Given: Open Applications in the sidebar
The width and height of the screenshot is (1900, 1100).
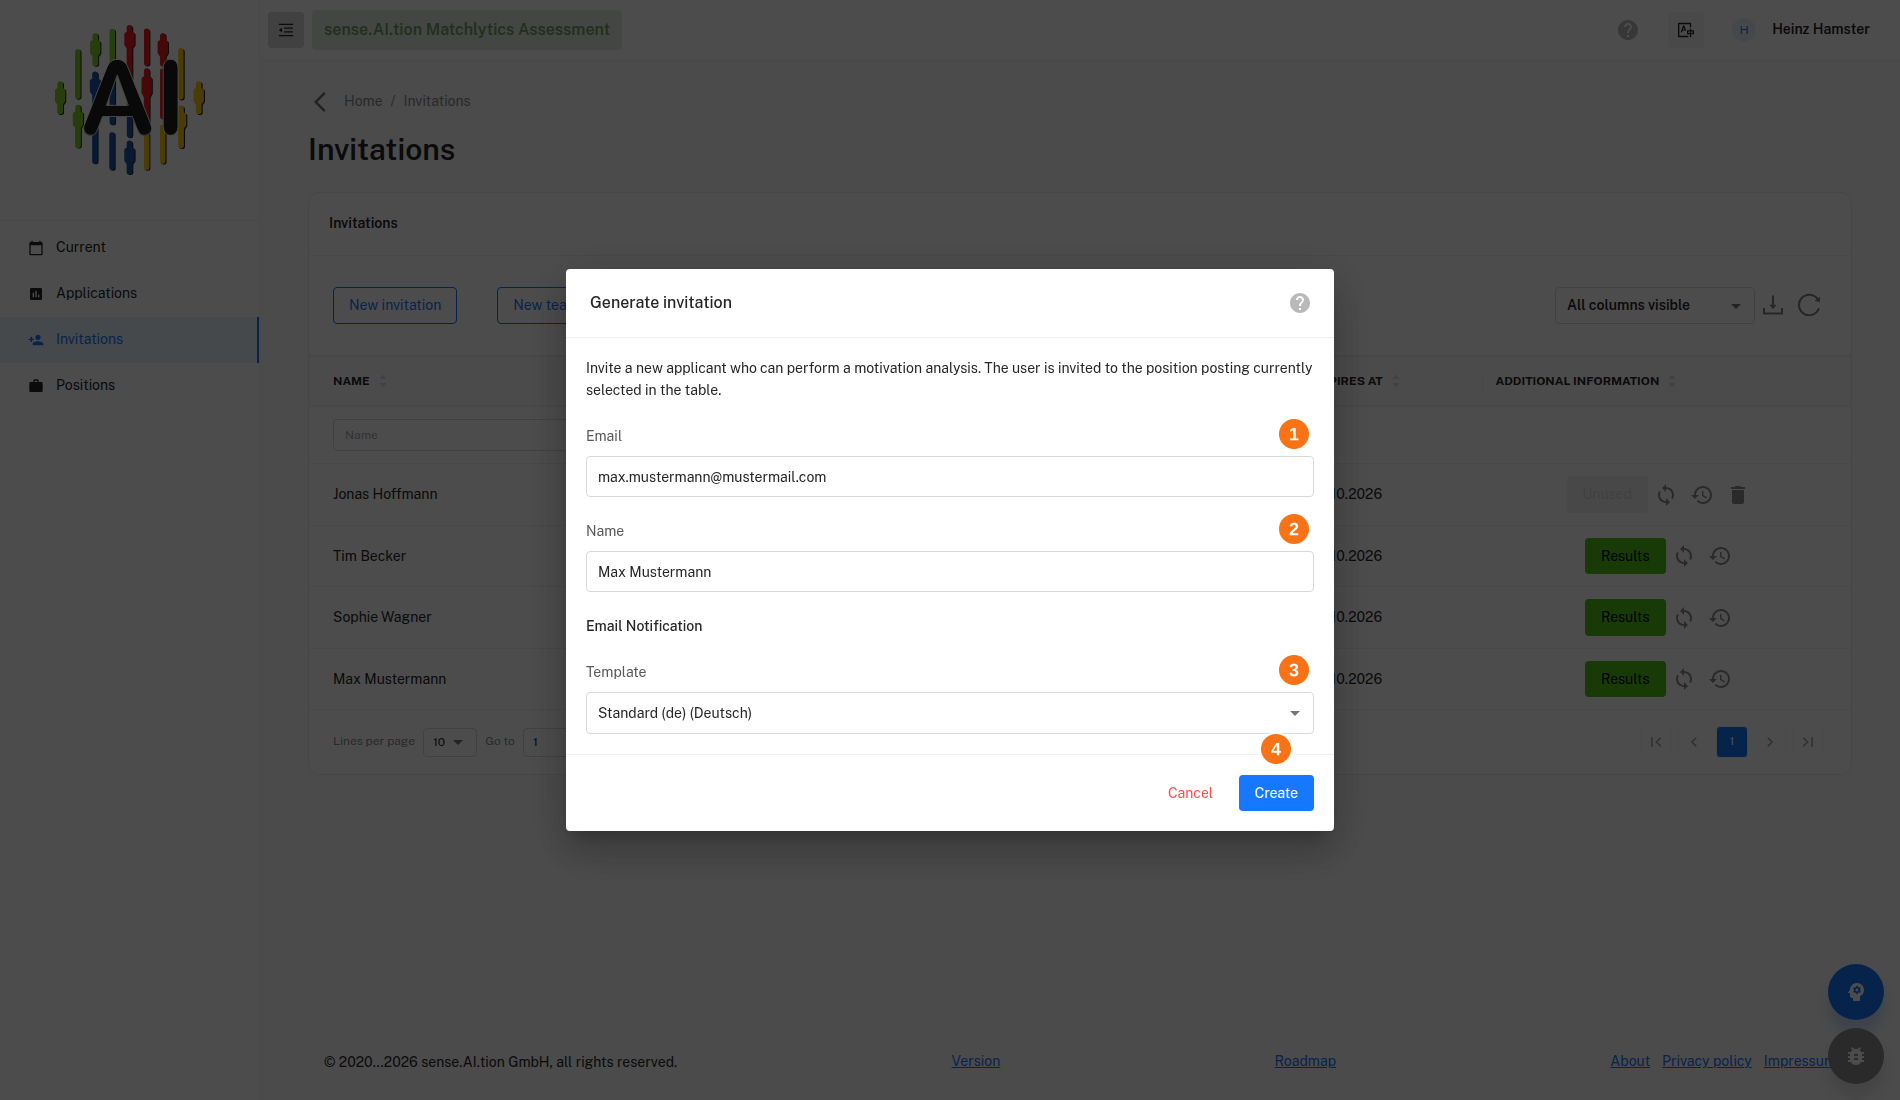Looking at the screenshot, I should click(130, 293).
